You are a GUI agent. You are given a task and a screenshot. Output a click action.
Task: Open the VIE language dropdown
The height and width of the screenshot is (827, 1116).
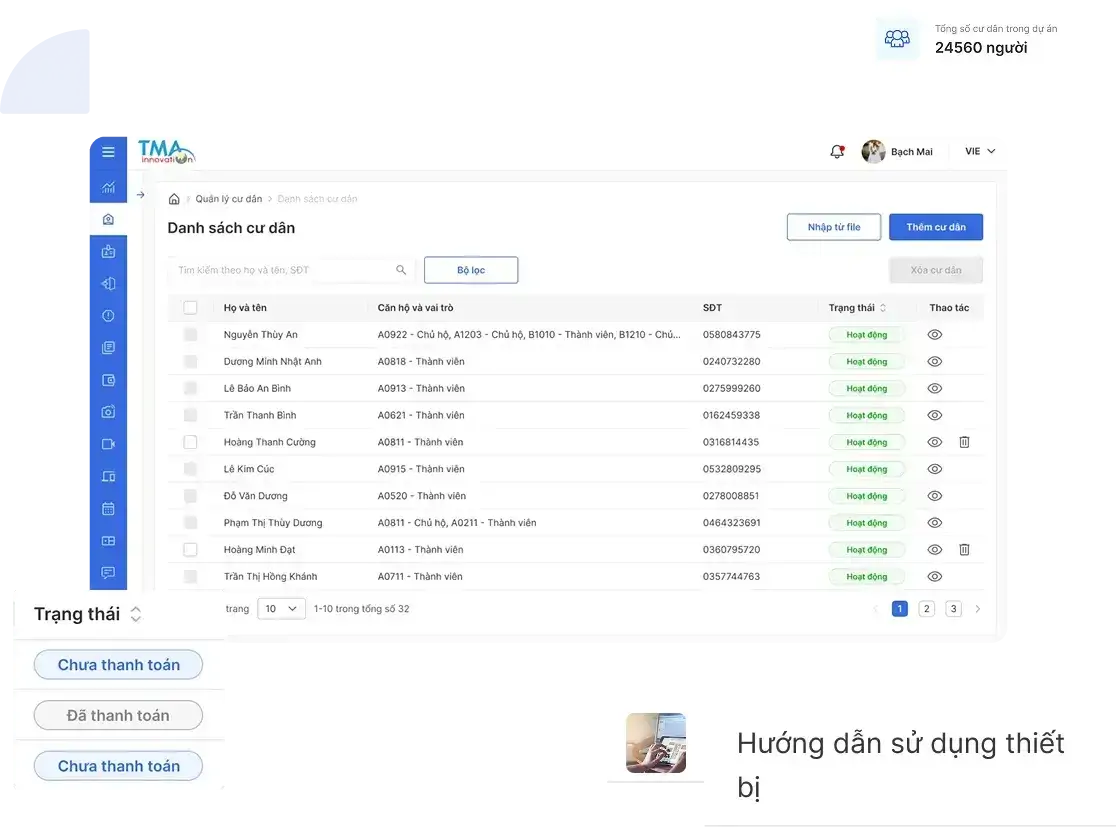[980, 151]
